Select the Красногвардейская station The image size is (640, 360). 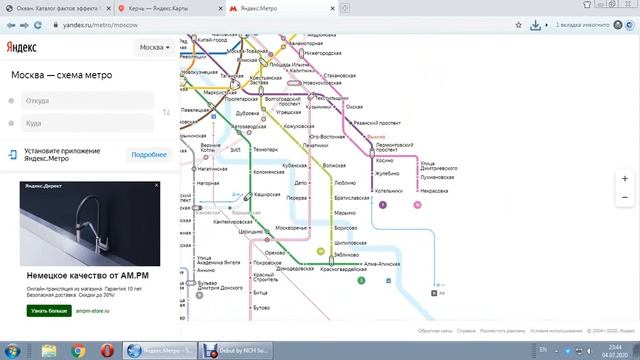(344, 269)
